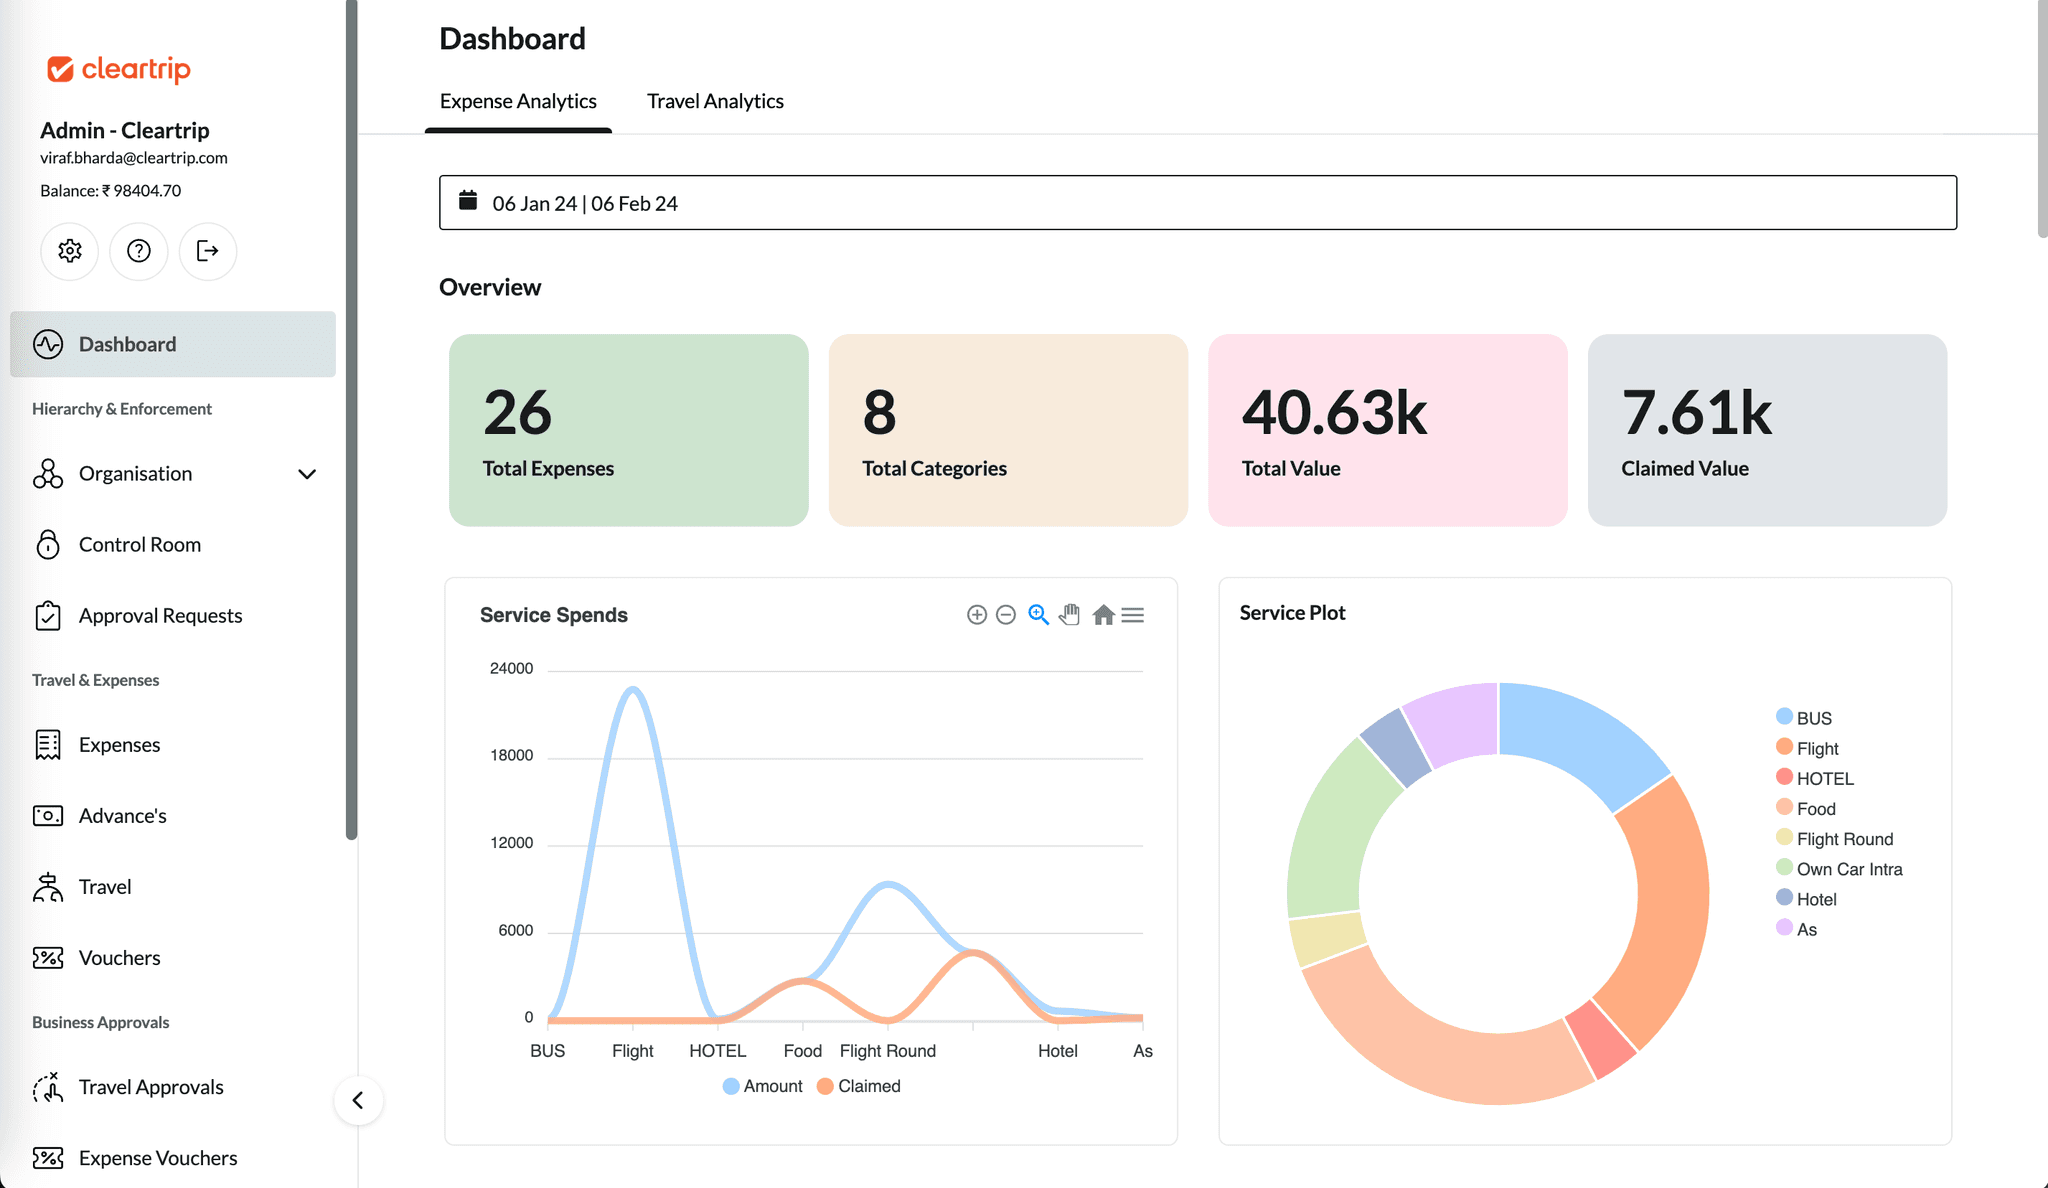Click the logout arrow icon
2048x1188 pixels.
tap(207, 251)
